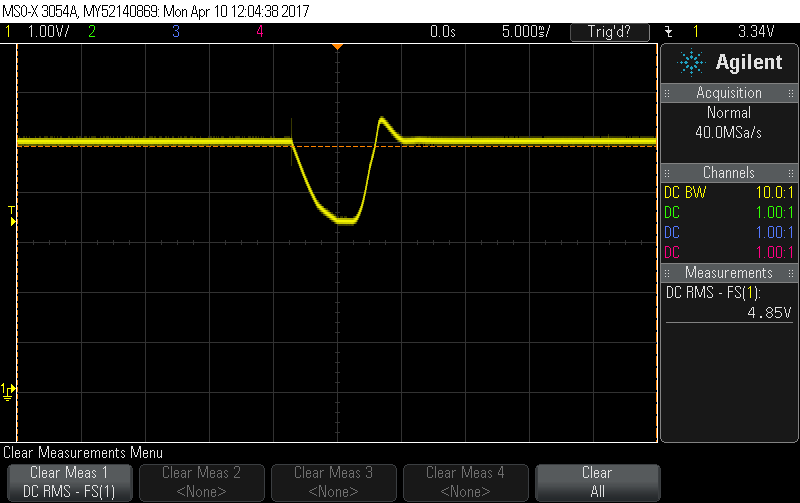The image size is (800, 503).
Task: Click the Clear Meas 3 softkey
Action: (334, 482)
